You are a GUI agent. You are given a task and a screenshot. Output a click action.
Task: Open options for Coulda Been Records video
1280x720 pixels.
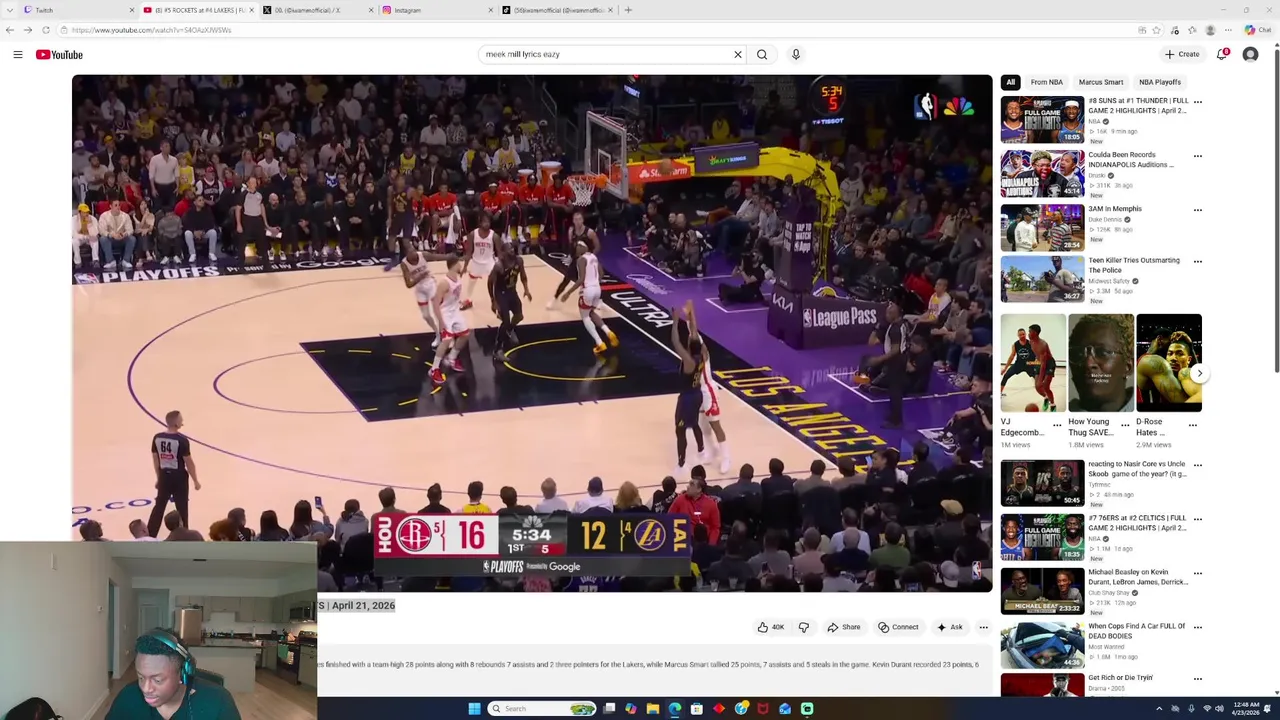[1198, 156]
